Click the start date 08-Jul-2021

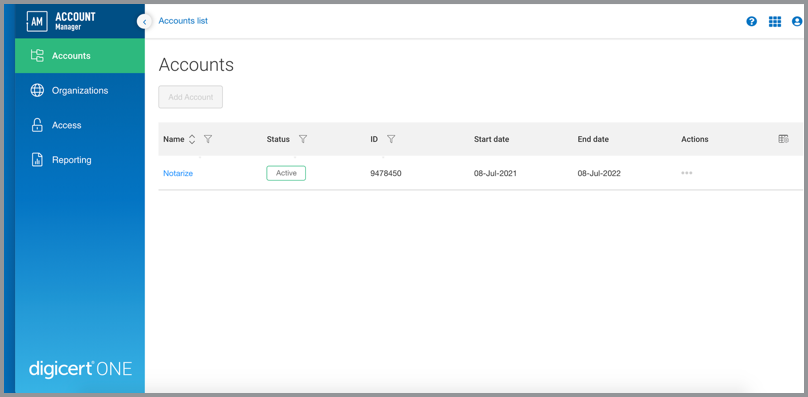pyautogui.click(x=495, y=173)
